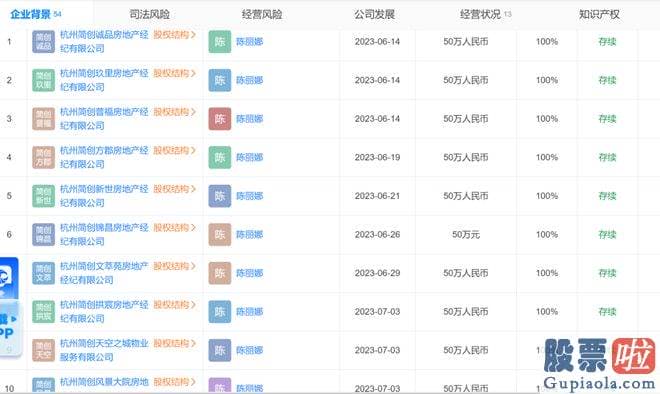Switch to 司法风险 tab
The height and width of the screenshot is (394, 660).
click(x=149, y=14)
